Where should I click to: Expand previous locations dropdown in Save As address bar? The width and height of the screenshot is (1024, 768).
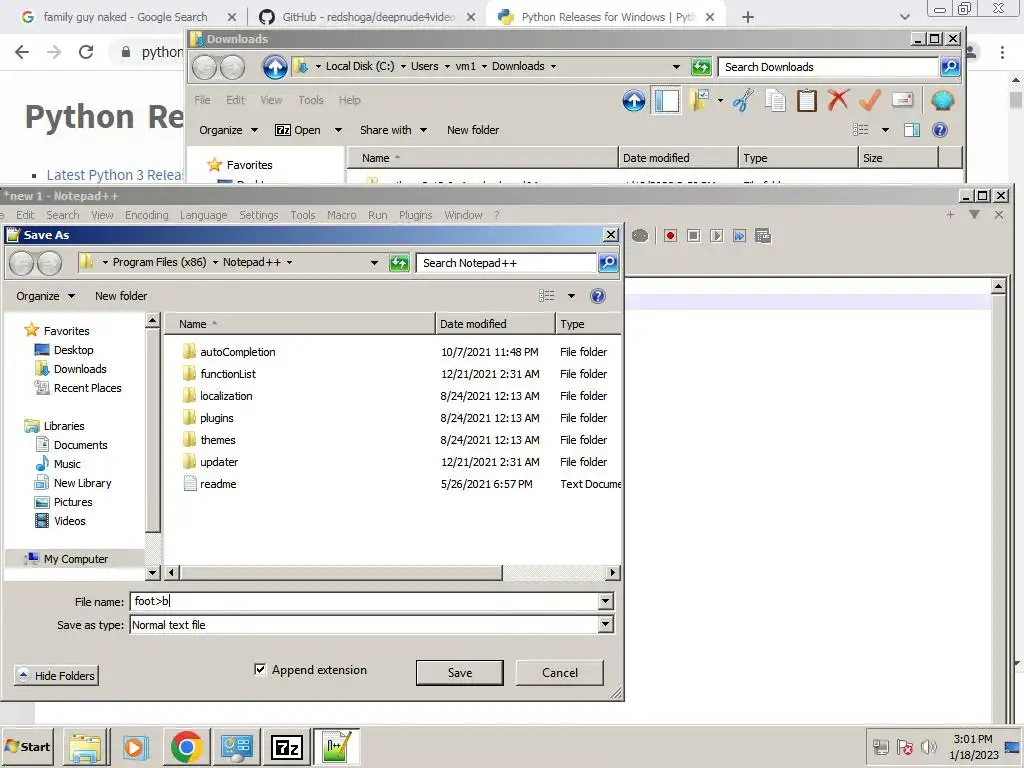[x=374, y=263]
